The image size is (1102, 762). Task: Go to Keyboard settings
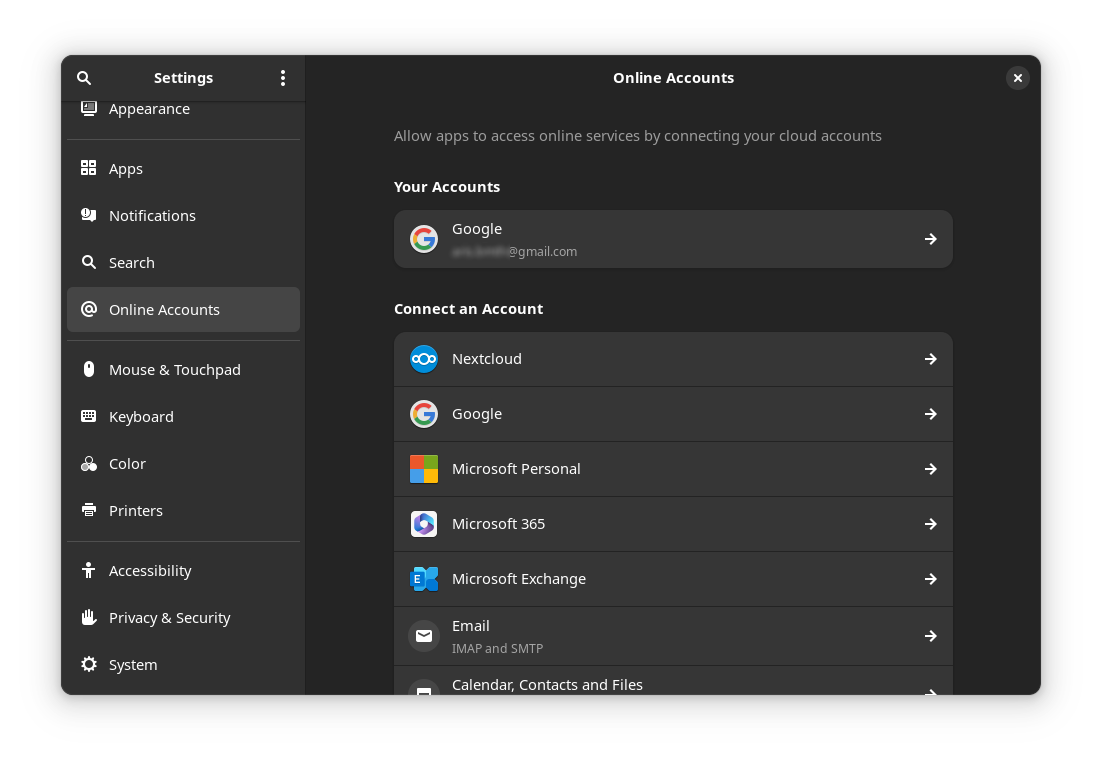(x=183, y=417)
